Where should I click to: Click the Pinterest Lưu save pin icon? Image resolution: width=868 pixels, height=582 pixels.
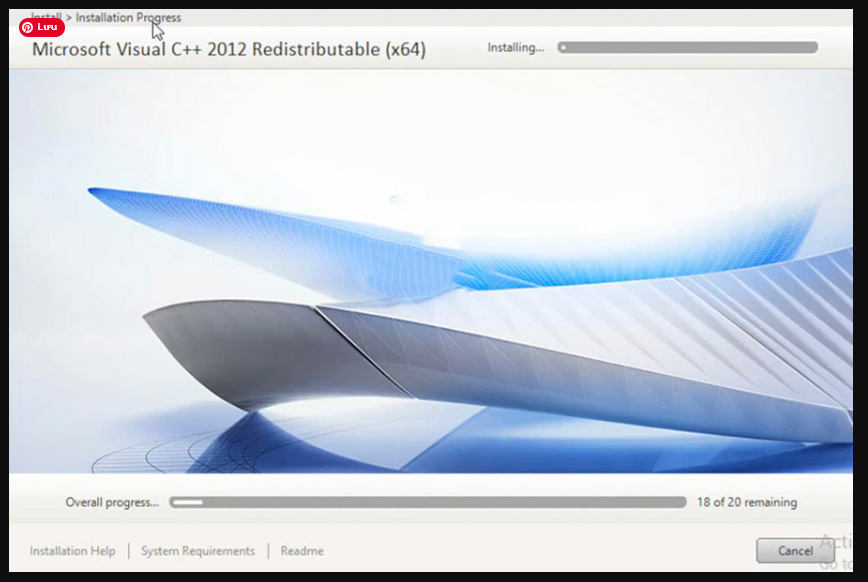tap(42, 29)
